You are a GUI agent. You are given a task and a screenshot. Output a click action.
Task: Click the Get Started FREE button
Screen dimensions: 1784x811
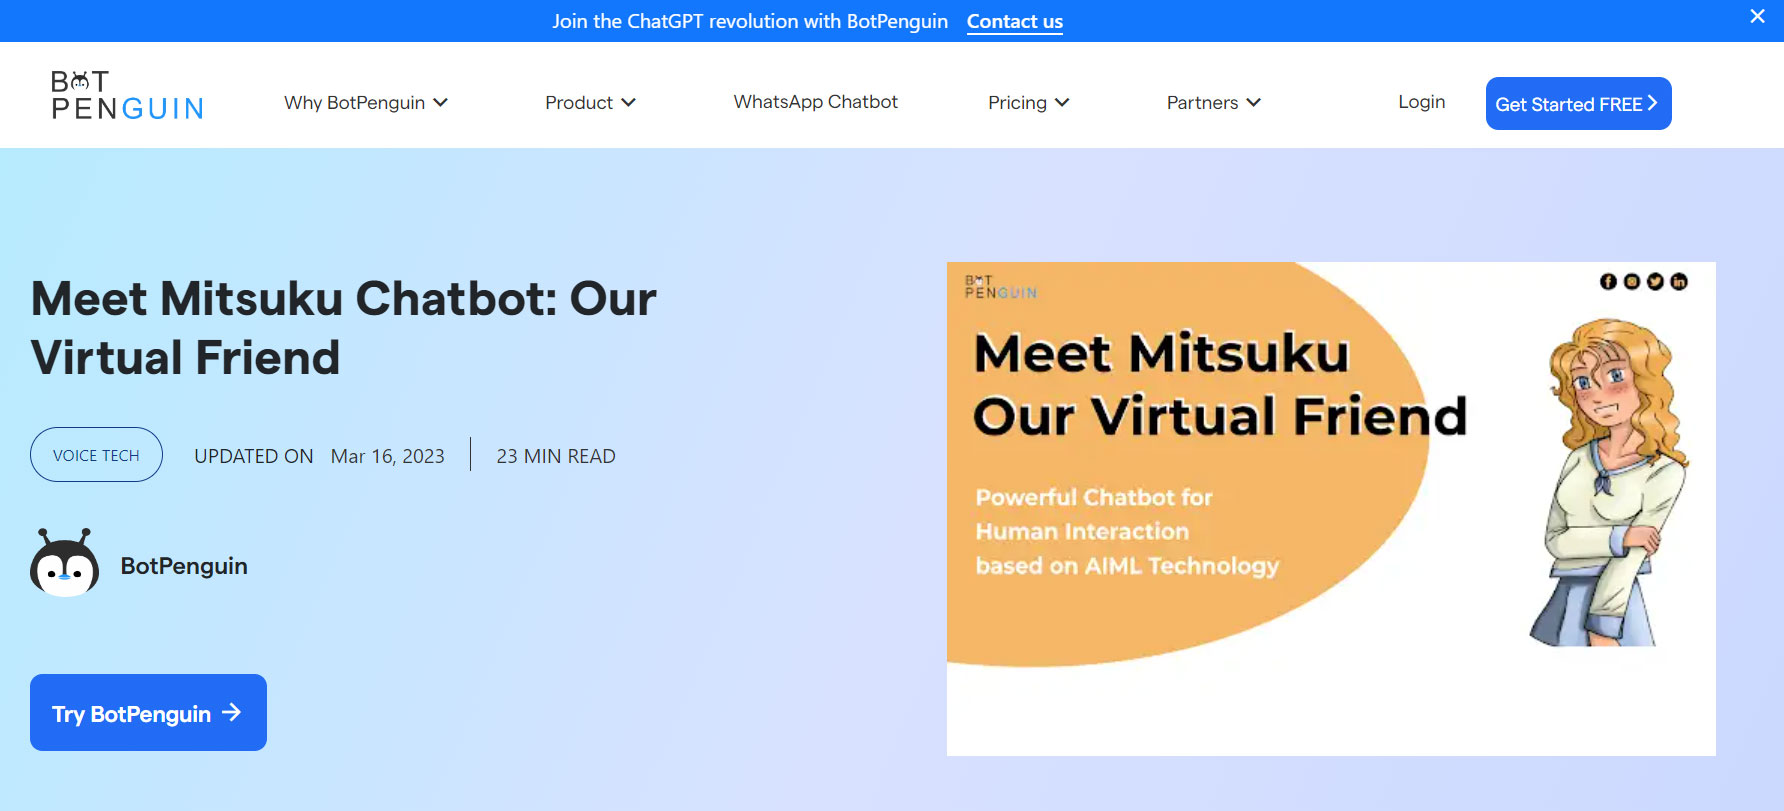click(x=1578, y=103)
